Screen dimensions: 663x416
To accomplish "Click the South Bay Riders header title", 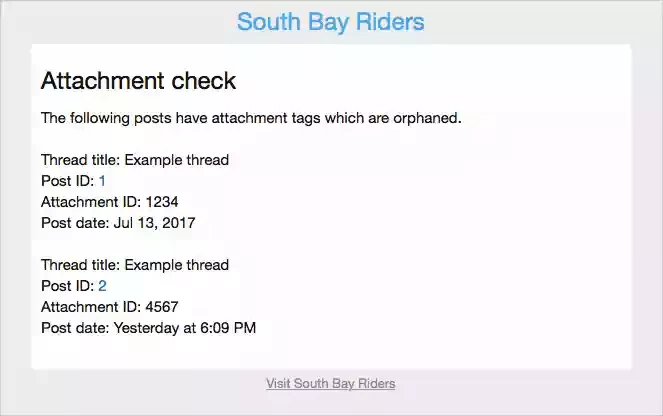I will tap(331, 21).
